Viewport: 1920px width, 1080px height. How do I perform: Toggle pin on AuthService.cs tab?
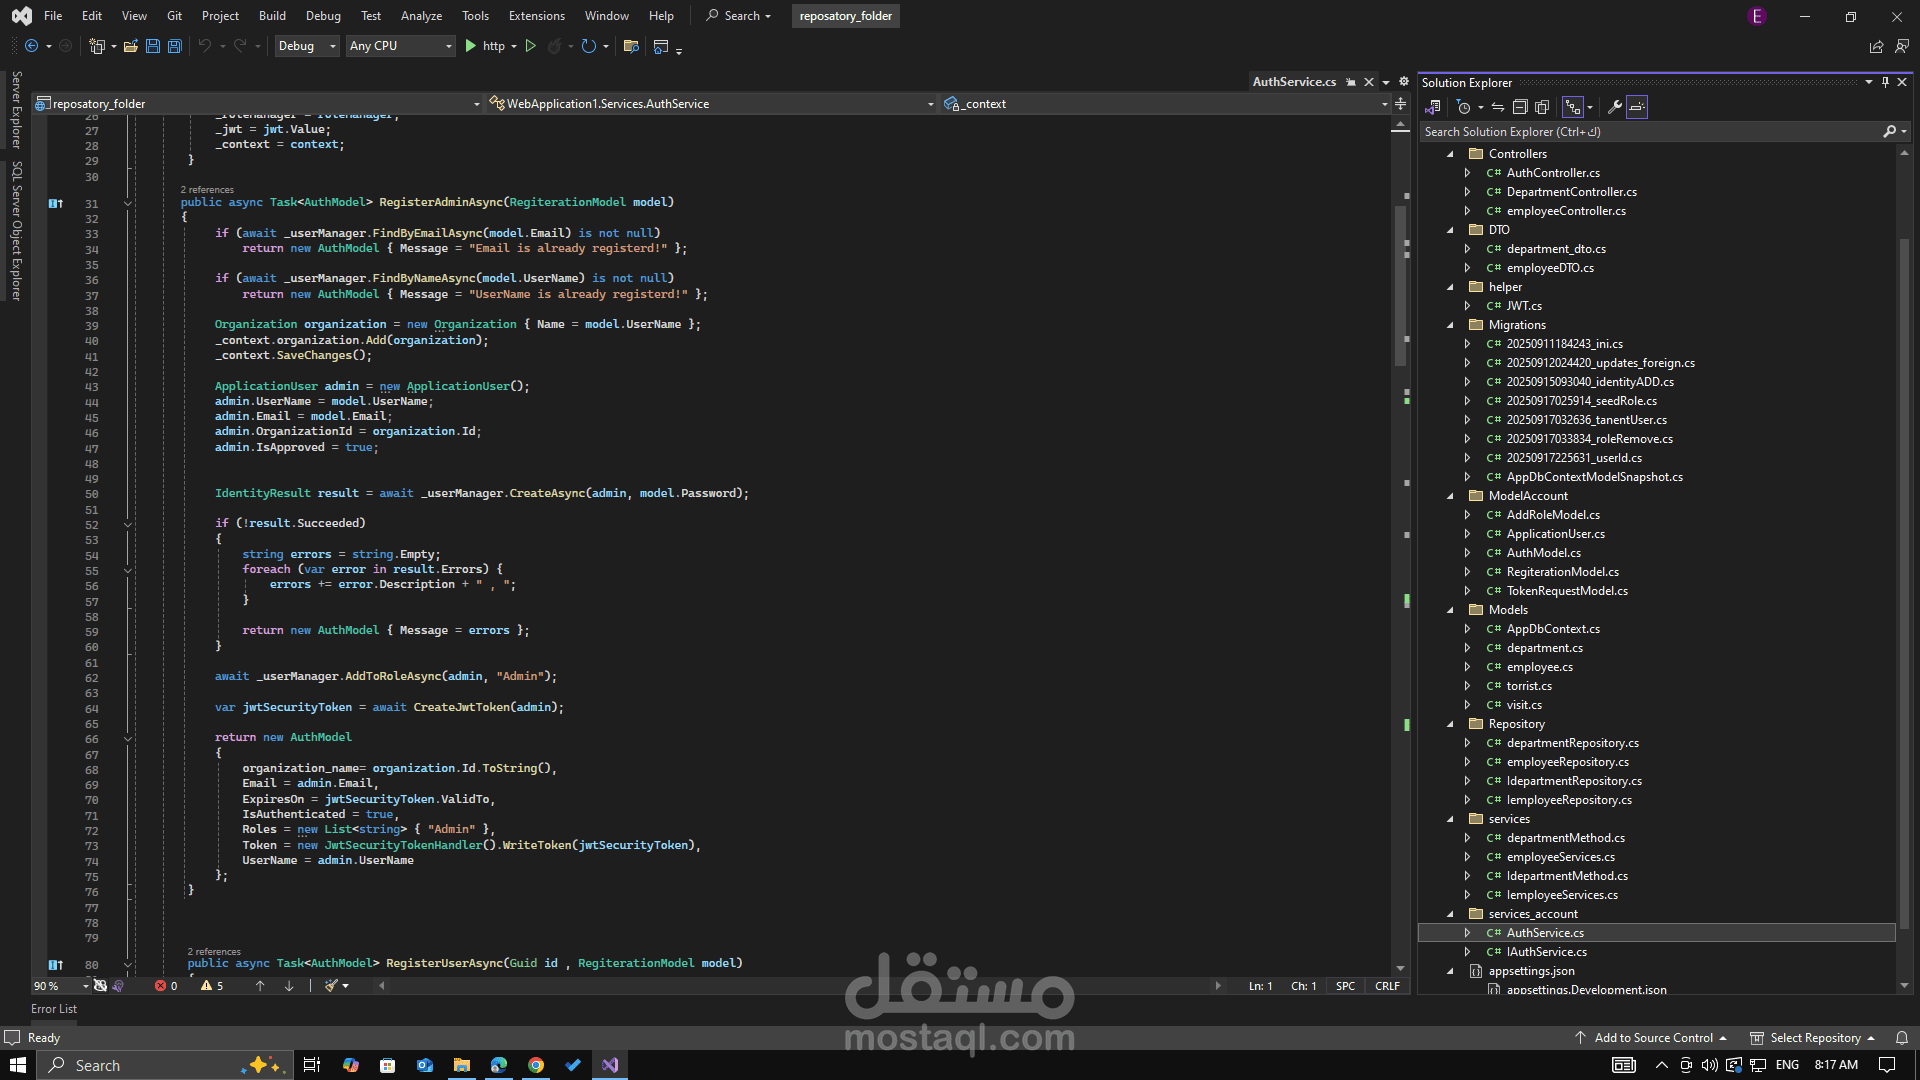[1351, 82]
